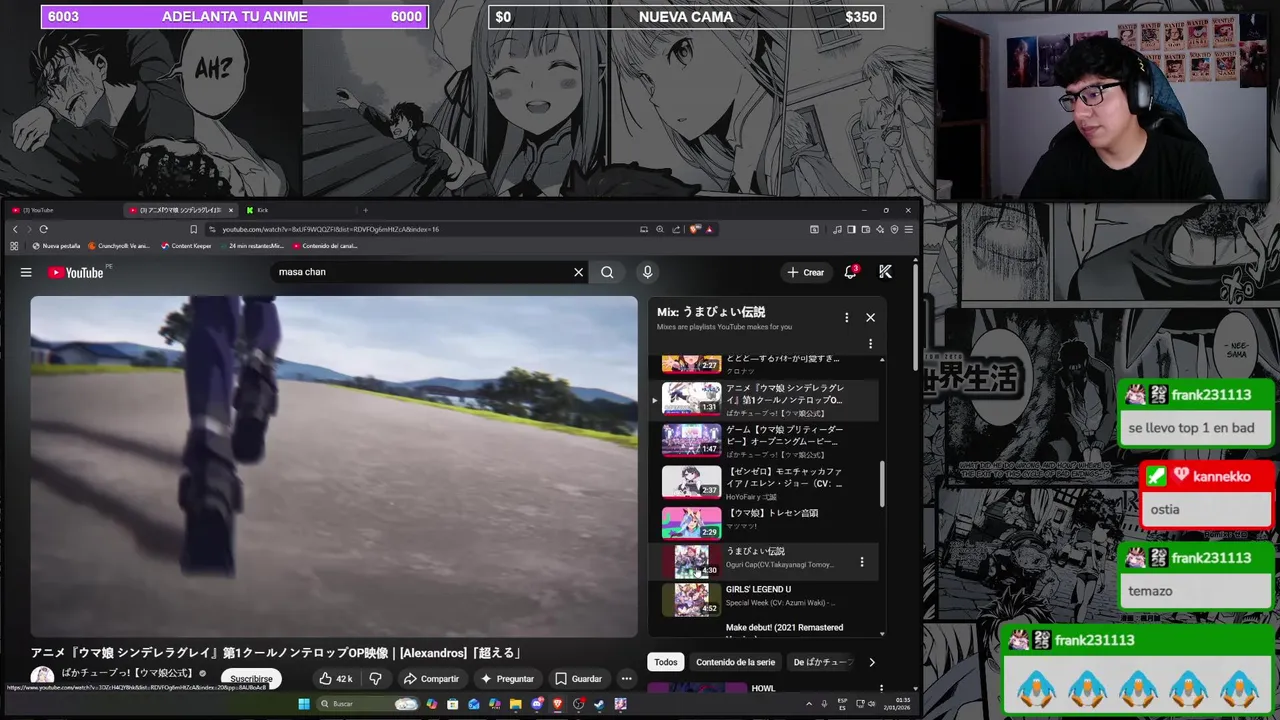Open the 'Contenido del canal' bookmark
Image resolution: width=1280 pixels, height=720 pixels.
coord(325,246)
